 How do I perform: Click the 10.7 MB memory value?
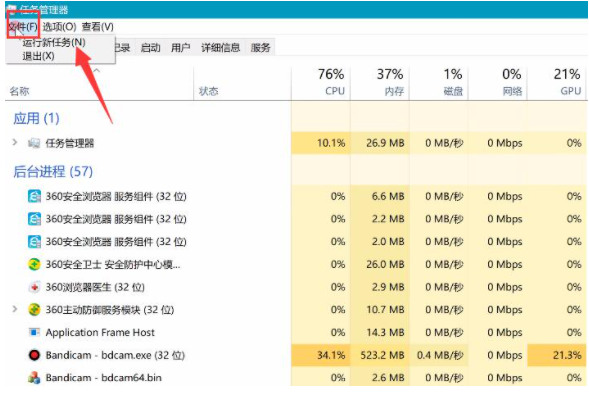pyautogui.click(x=385, y=310)
